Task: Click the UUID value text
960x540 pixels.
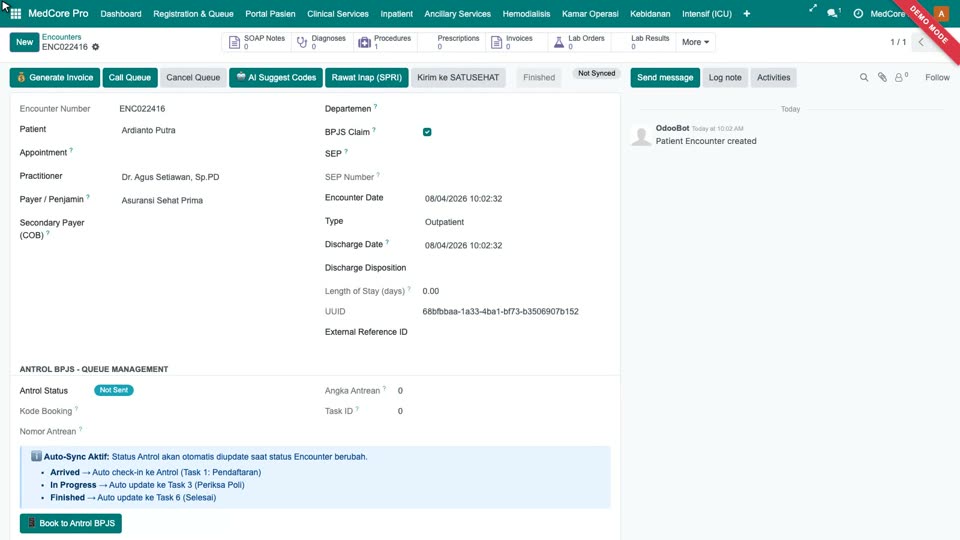Action: tap(500, 311)
